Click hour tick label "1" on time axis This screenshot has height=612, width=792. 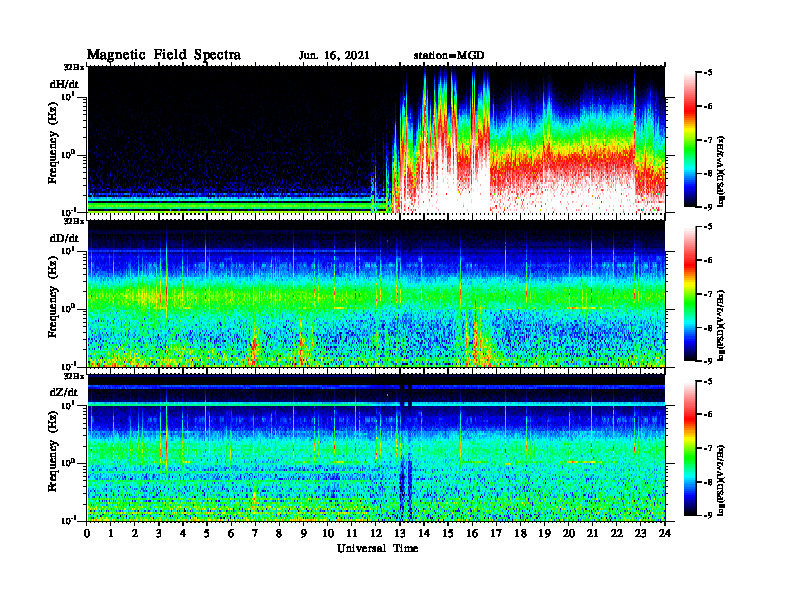(111, 534)
